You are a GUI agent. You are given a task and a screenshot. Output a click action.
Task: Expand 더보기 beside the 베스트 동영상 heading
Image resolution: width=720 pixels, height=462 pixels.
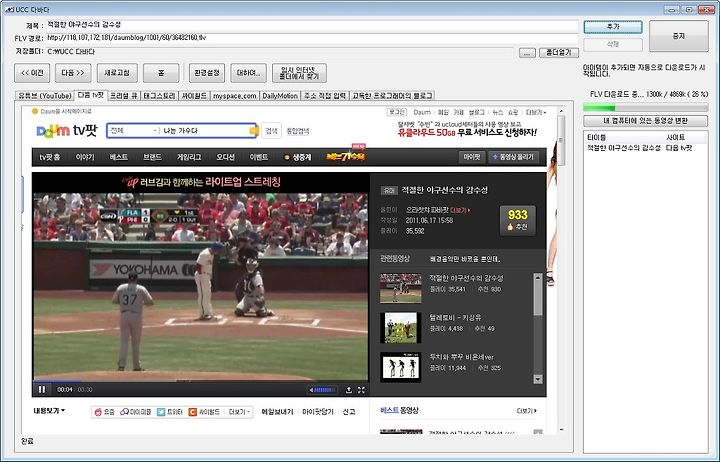click(x=527, y=411)
